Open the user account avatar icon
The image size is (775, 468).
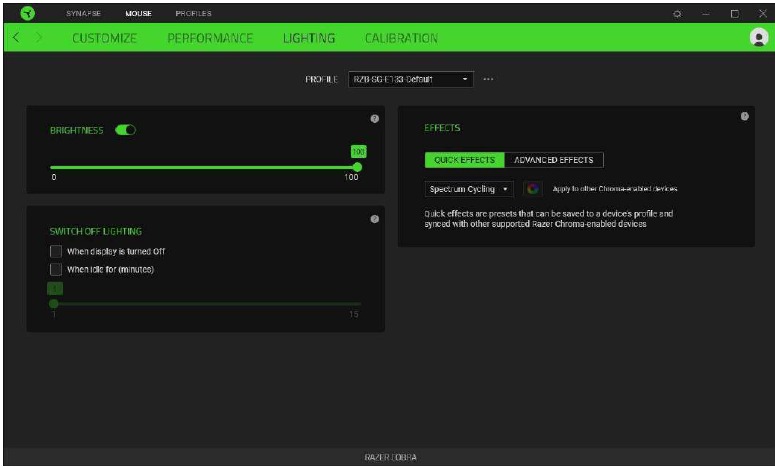(x=758, y=37)
